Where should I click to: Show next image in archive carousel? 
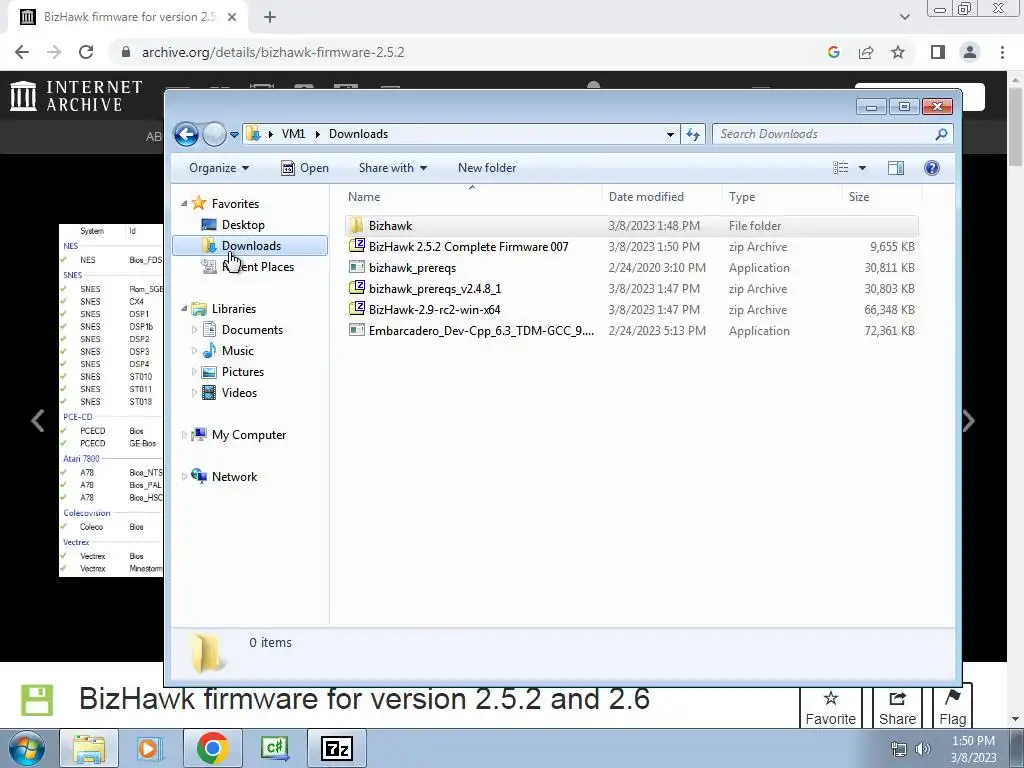coord(969,421)
